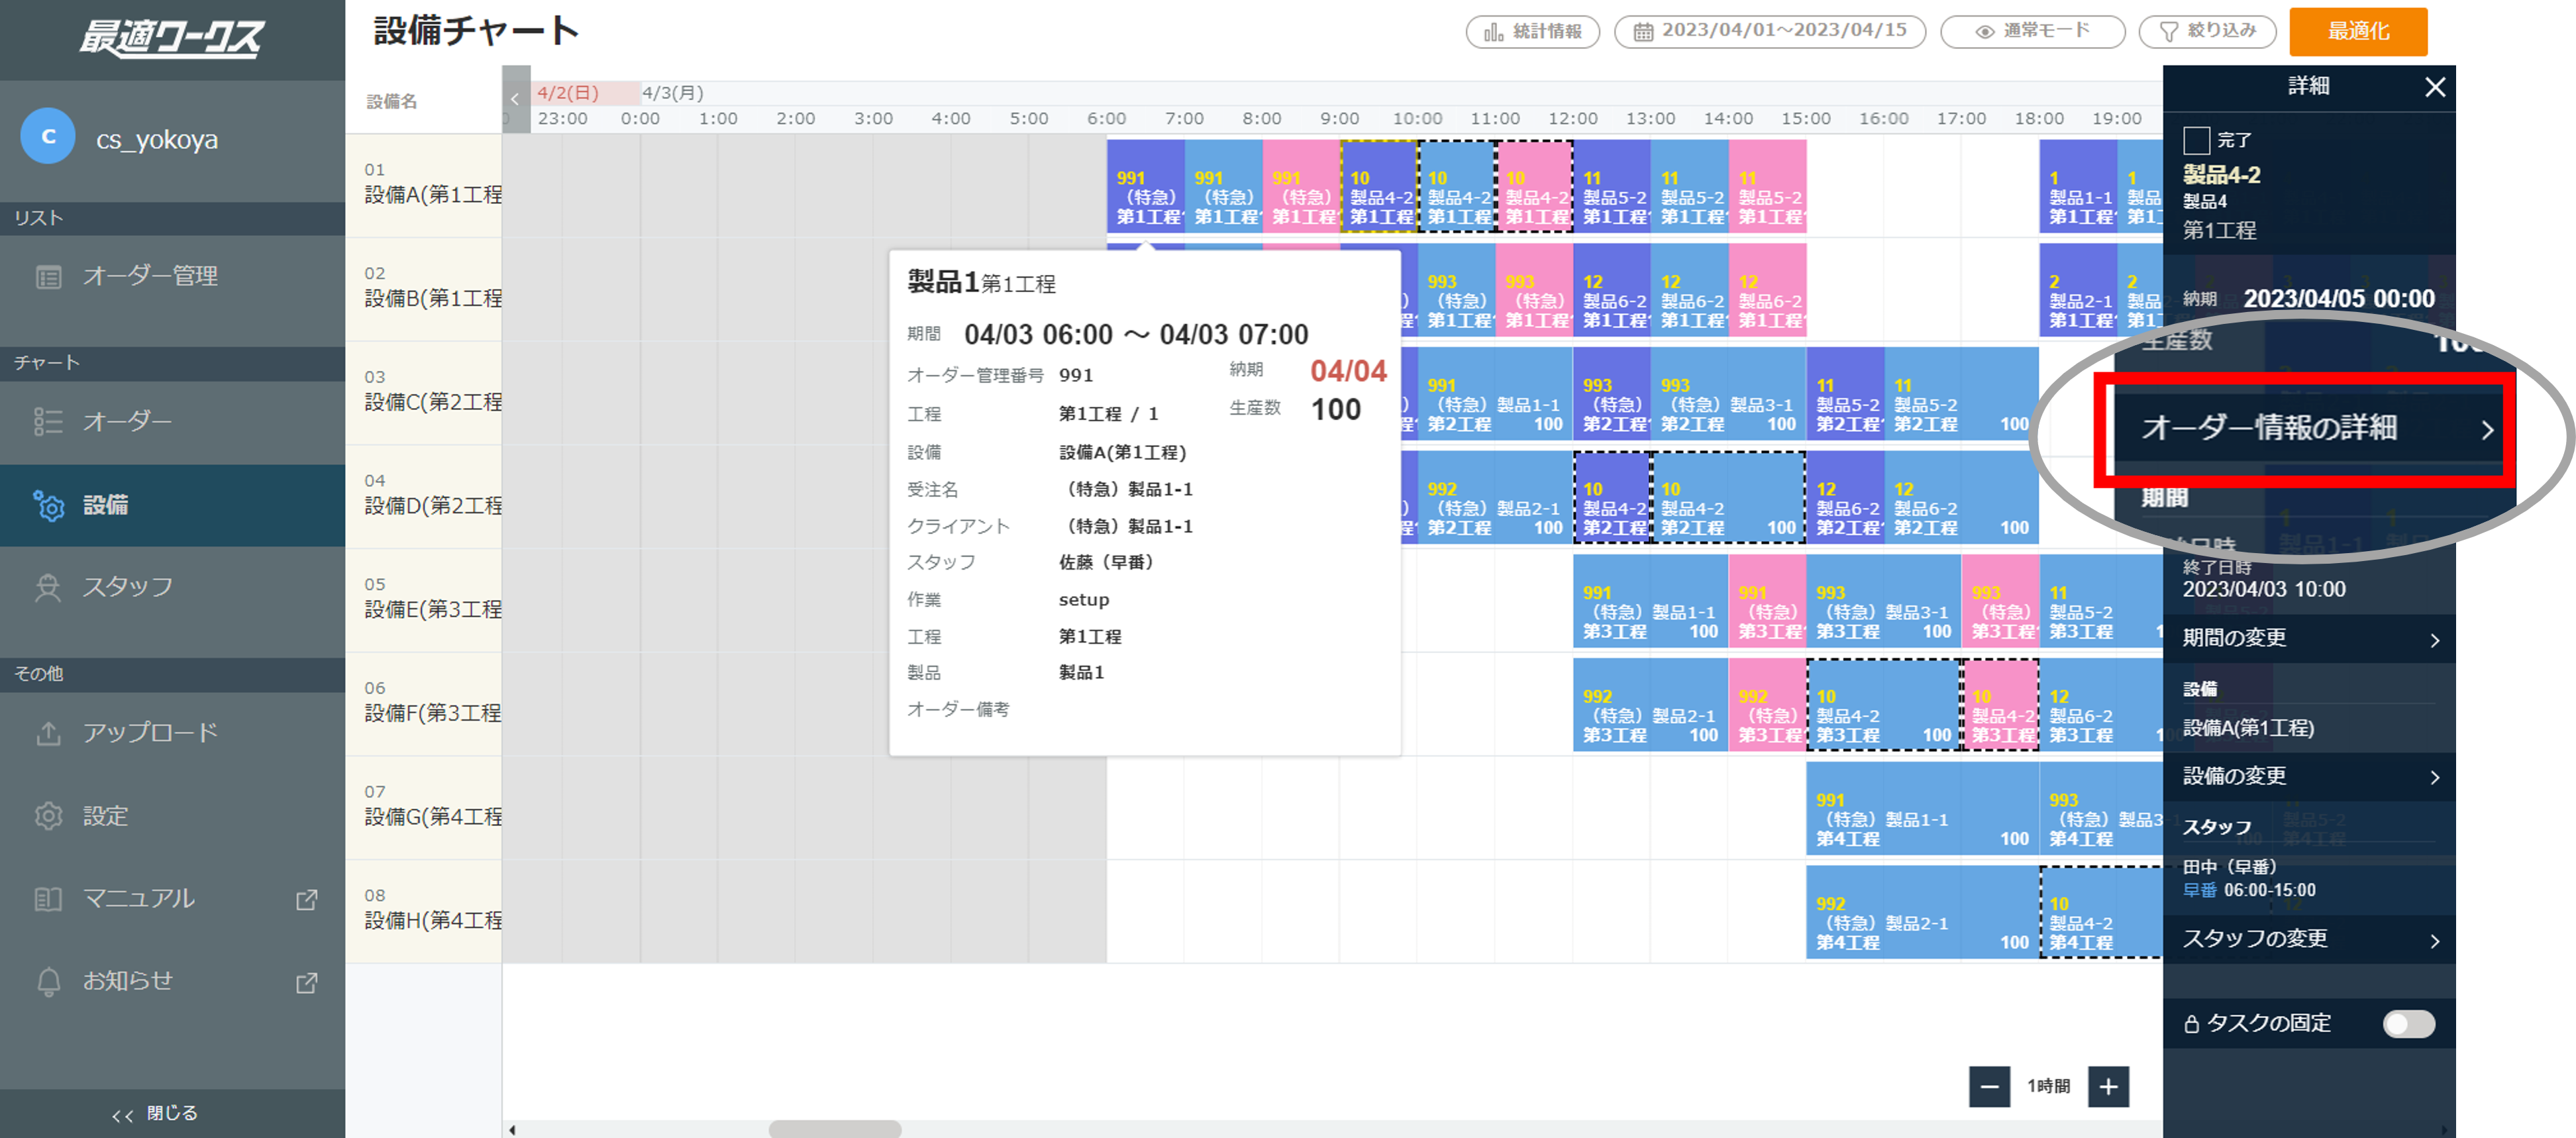Click the calendar icon in date range
Image resolution: width=2576 pixels, height=1138 pixels.
[x=1643, y=32]
